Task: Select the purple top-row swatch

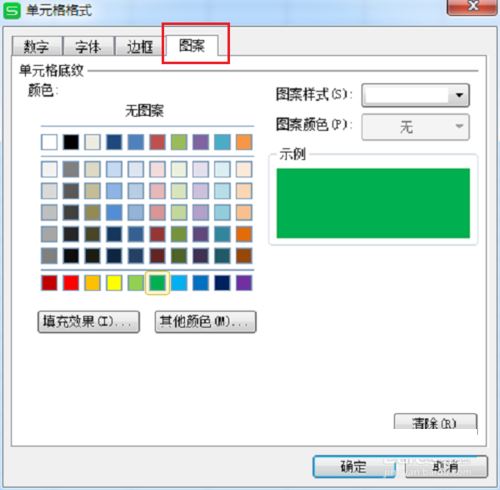Action: click(201, 142)
